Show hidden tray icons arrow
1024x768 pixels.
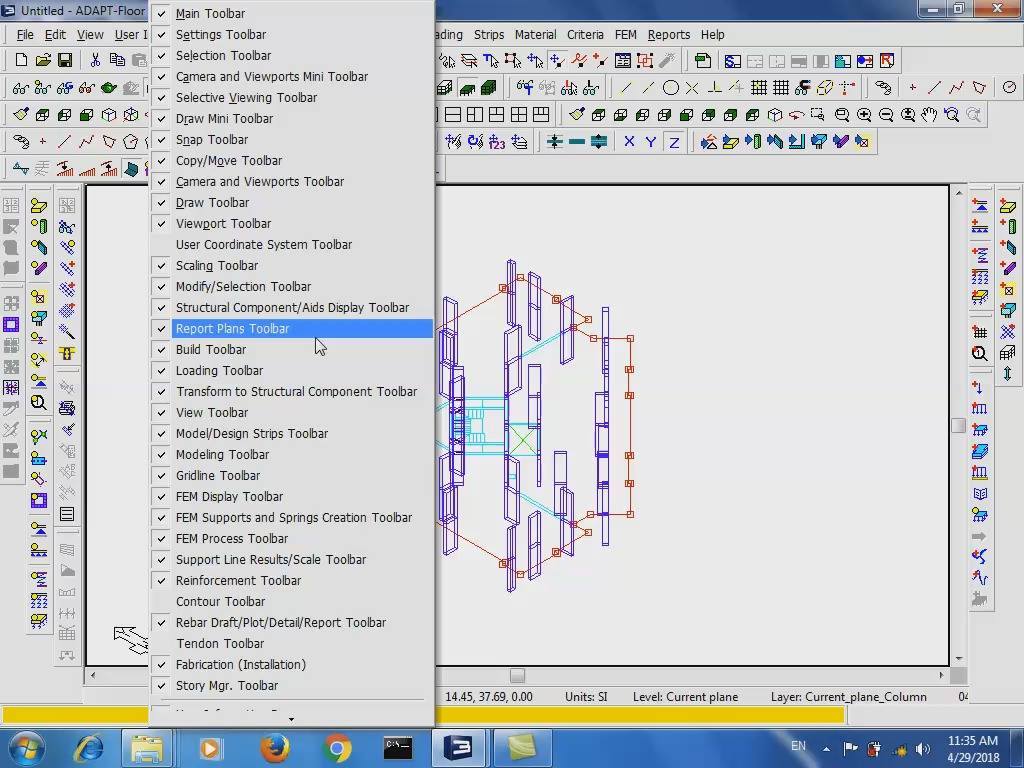[x=826, y=748]
